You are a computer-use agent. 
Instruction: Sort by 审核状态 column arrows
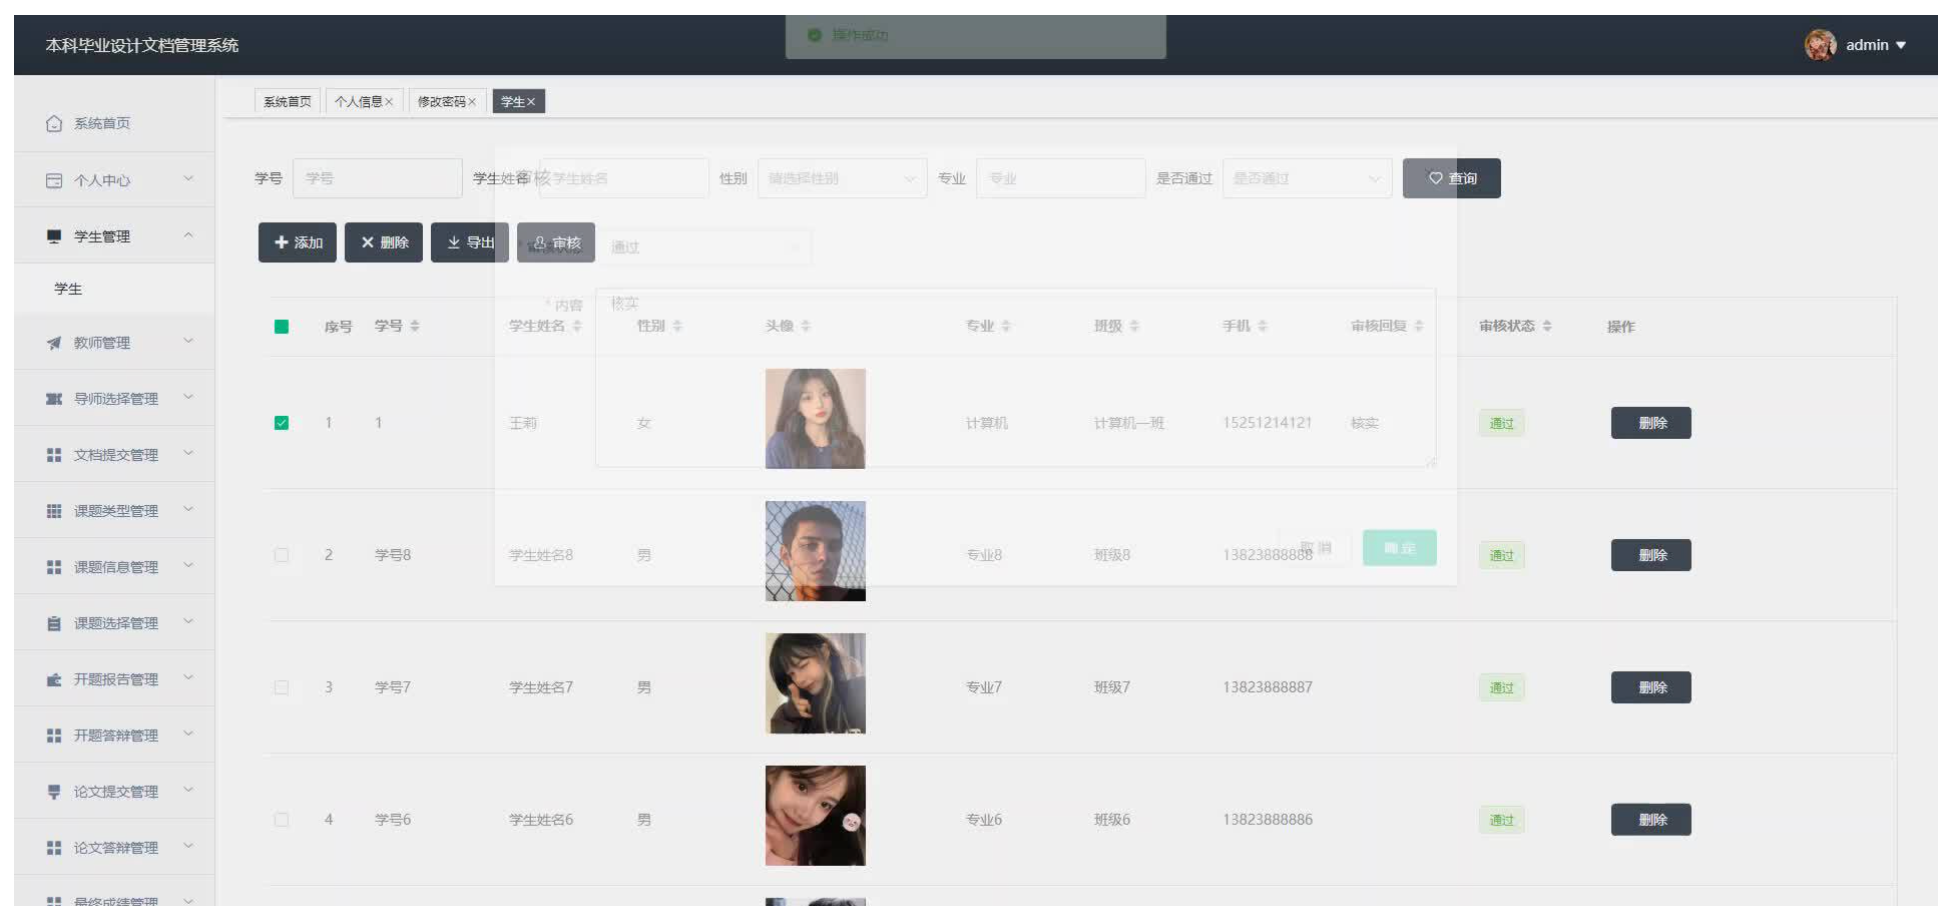pyautogui.click(x=1547, y=326)
